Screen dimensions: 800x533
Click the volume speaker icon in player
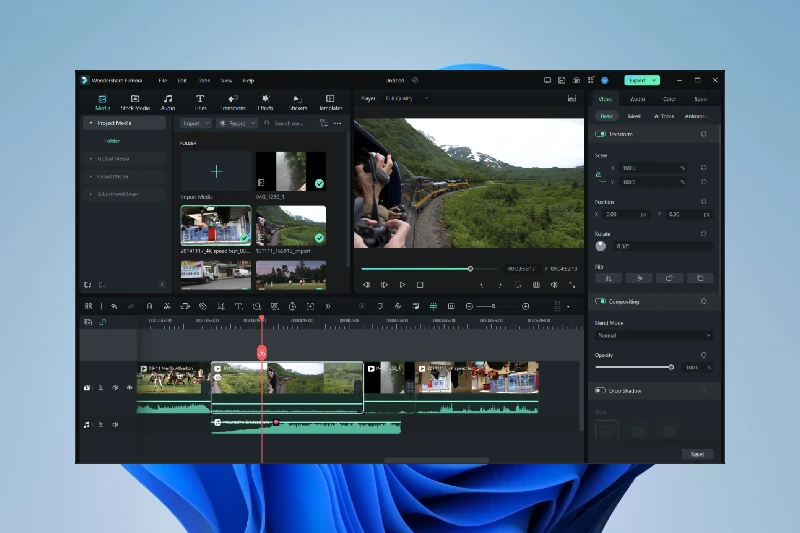click(x=554, y=285)
